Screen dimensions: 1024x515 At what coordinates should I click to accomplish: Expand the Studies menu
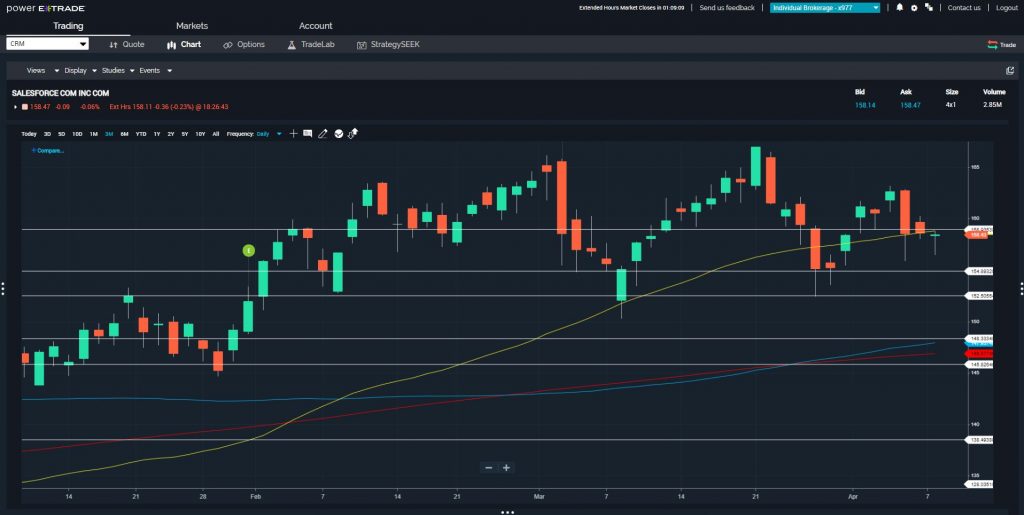(118, 70)
